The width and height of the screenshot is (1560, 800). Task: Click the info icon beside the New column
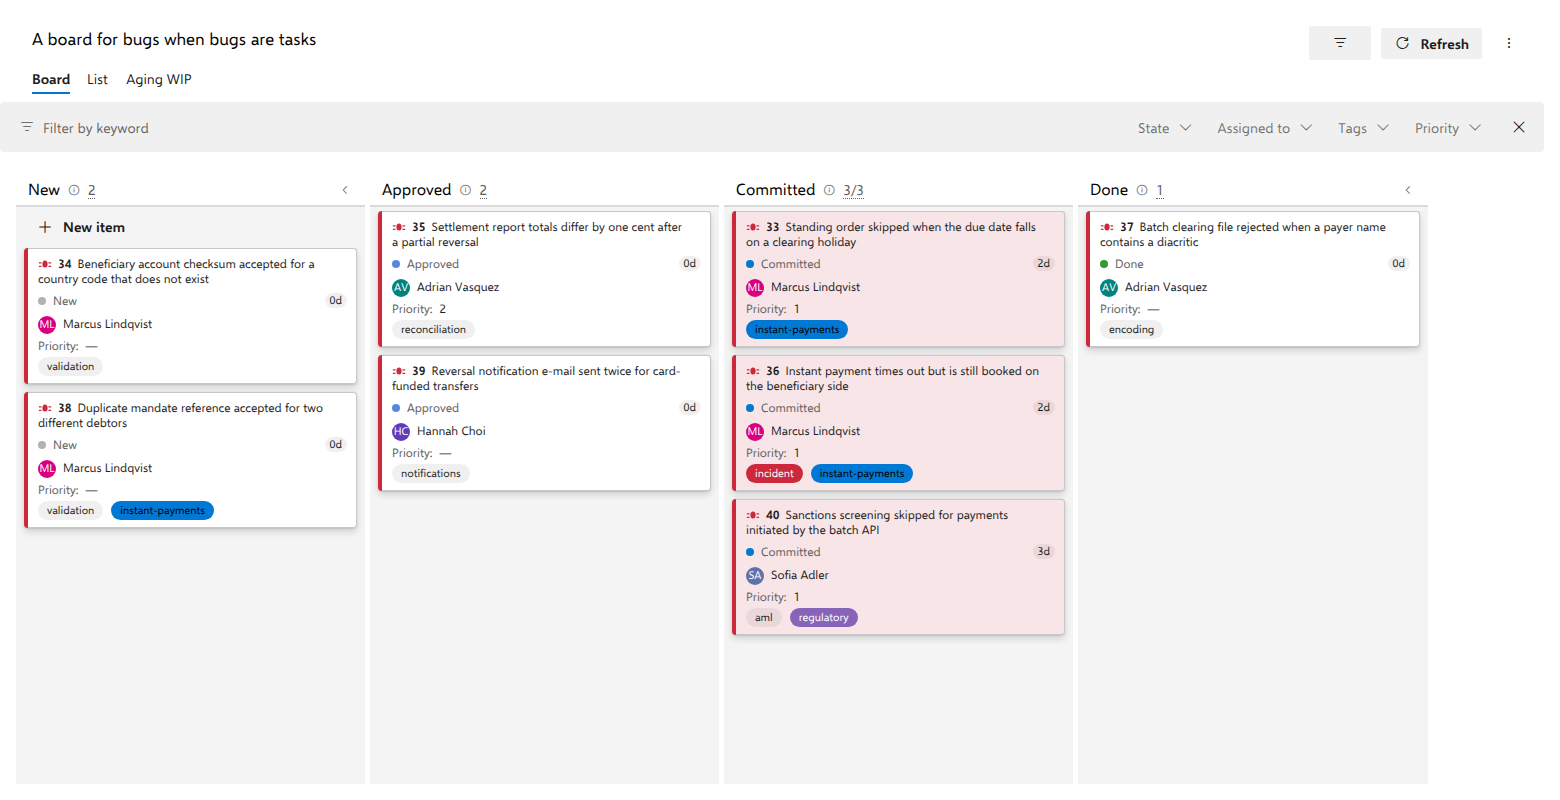(x=74, y=190)
